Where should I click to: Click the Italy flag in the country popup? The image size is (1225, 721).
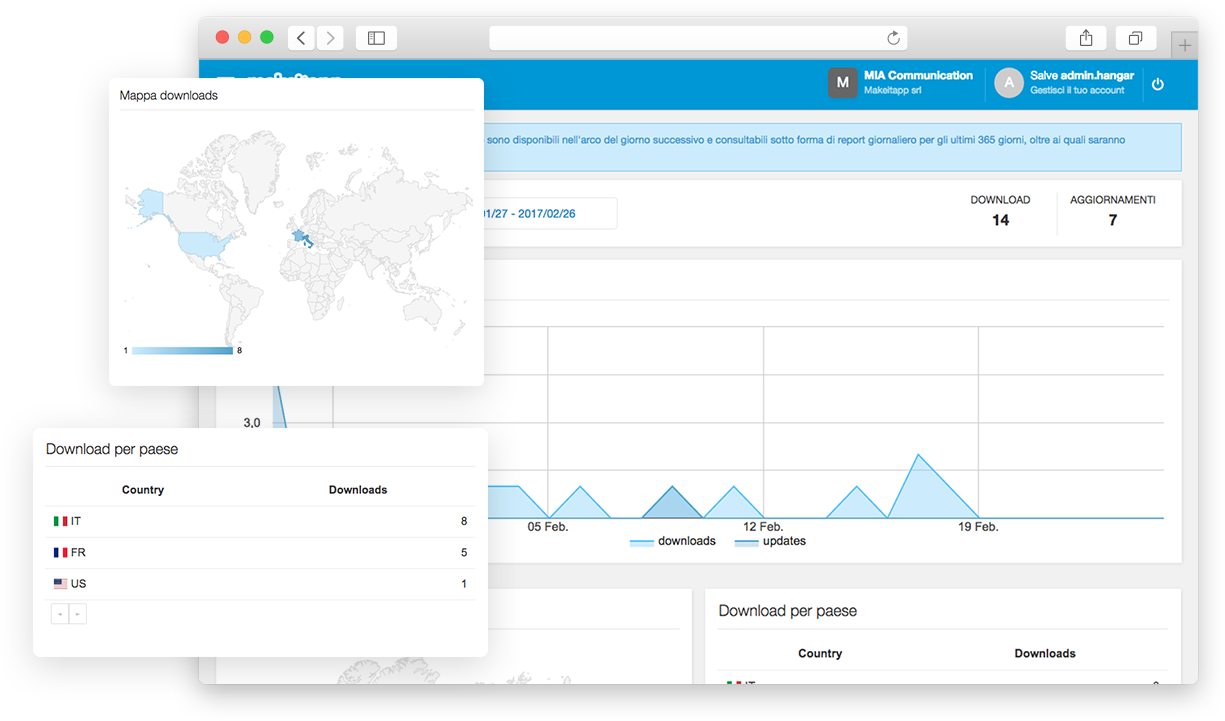pos(60,521)
